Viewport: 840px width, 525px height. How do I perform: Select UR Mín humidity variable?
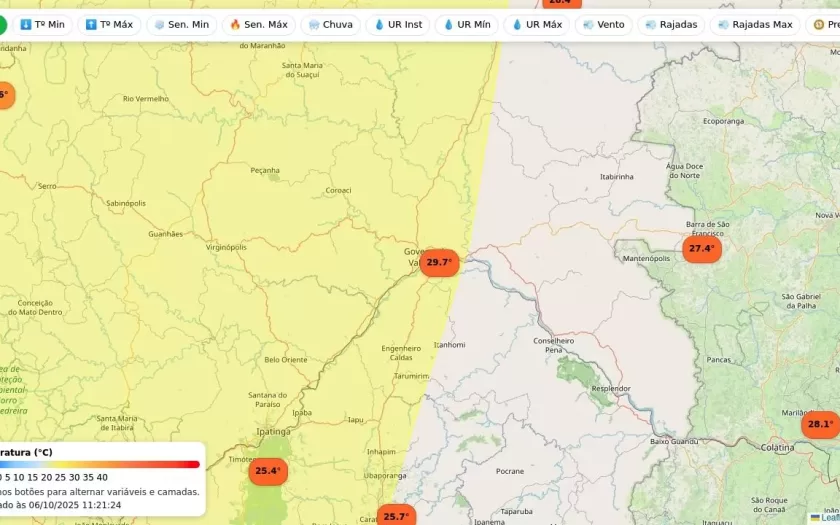tap(467, 24)
